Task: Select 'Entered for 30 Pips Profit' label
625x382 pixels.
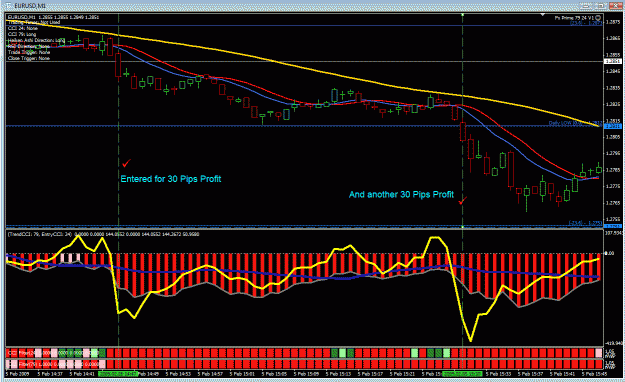Action: tap(171, 179)
